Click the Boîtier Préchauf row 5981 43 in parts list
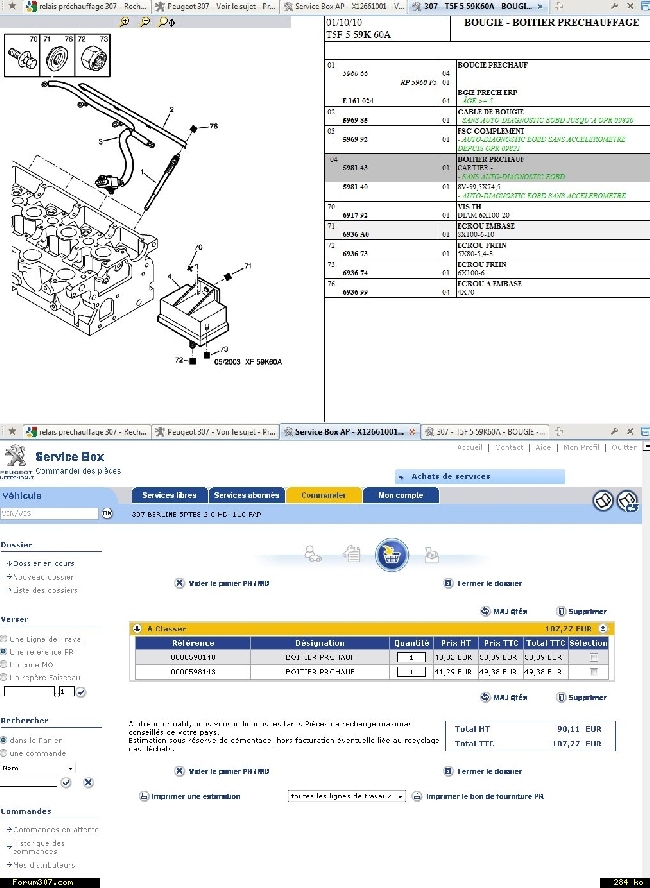This screenshot has width=650, height=888. [x=488, y=168]
